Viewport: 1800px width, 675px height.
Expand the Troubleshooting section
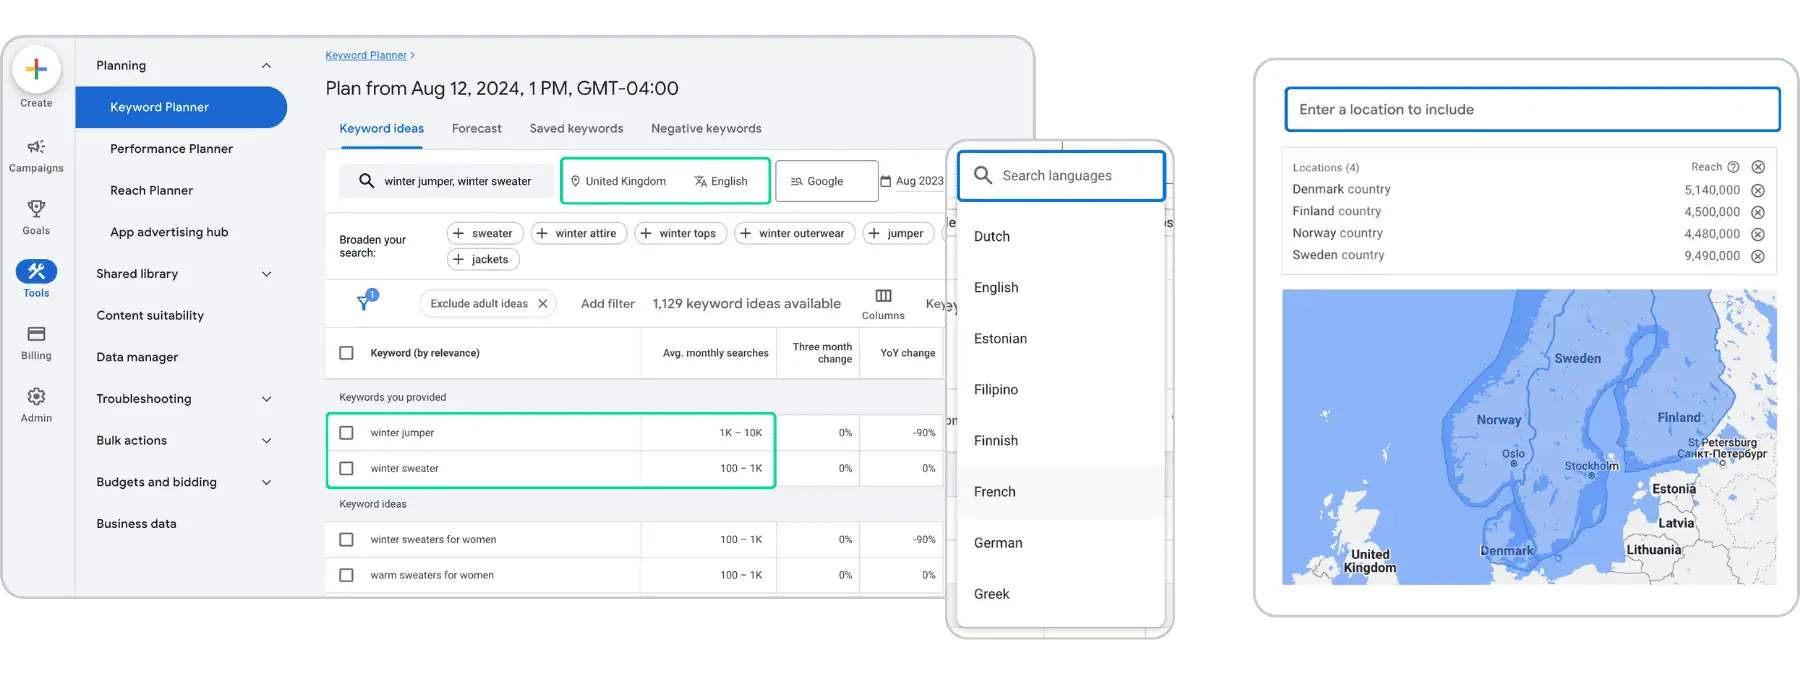pos(266,399)
